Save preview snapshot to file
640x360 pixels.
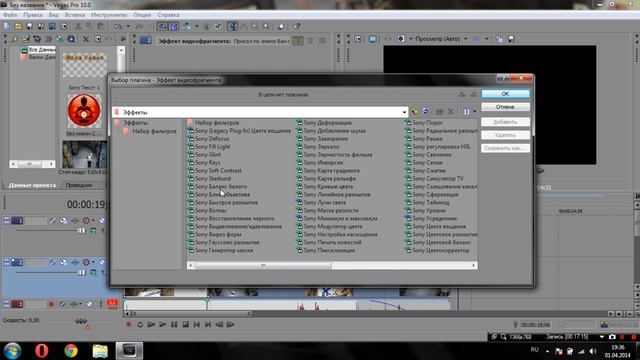tap(511, 39)
